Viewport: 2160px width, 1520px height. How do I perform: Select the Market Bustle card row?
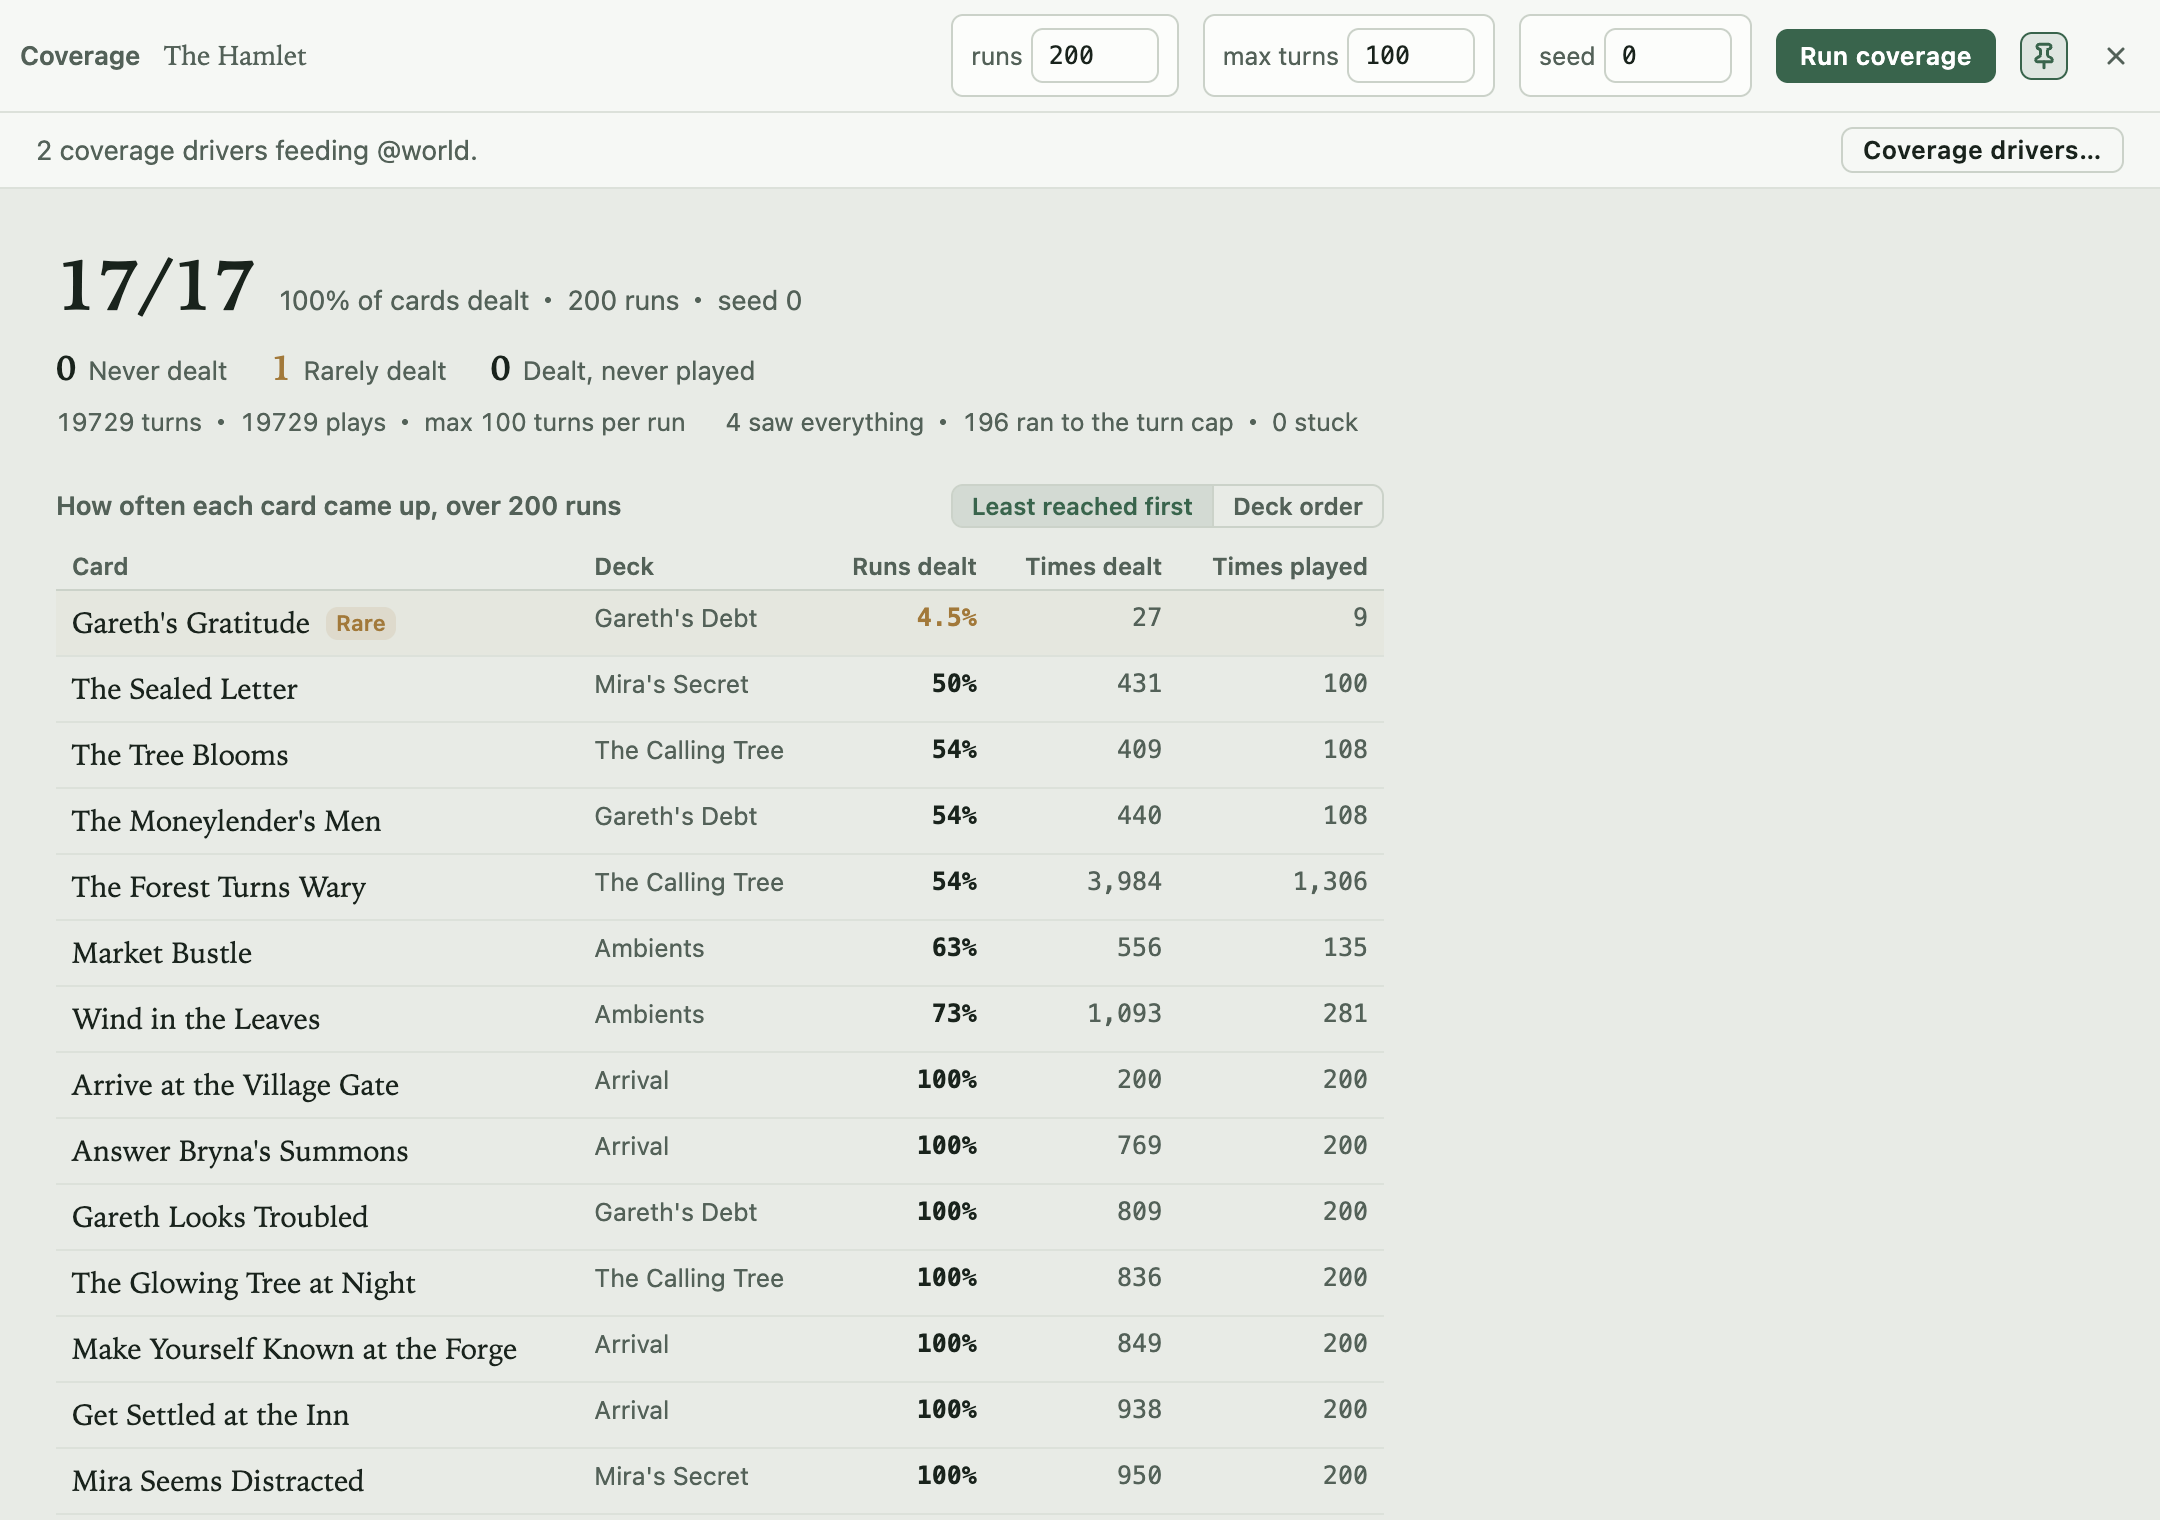pyautogui.click(x=720, y=953)
